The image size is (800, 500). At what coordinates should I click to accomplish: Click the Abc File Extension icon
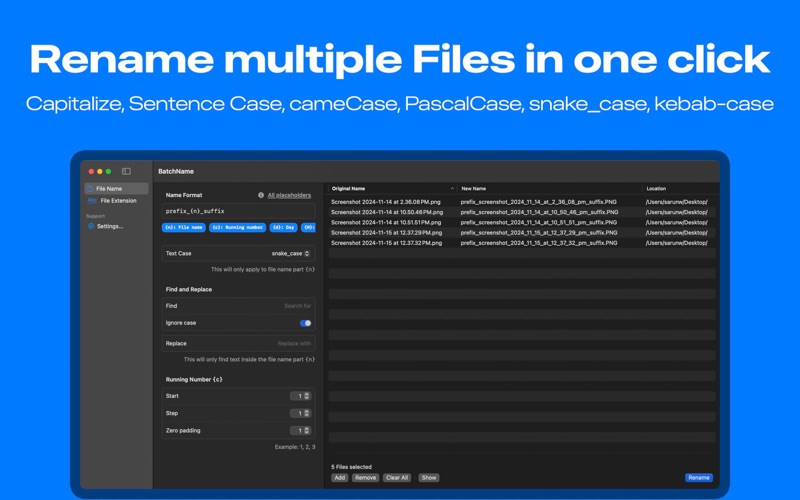click(92, 201)
